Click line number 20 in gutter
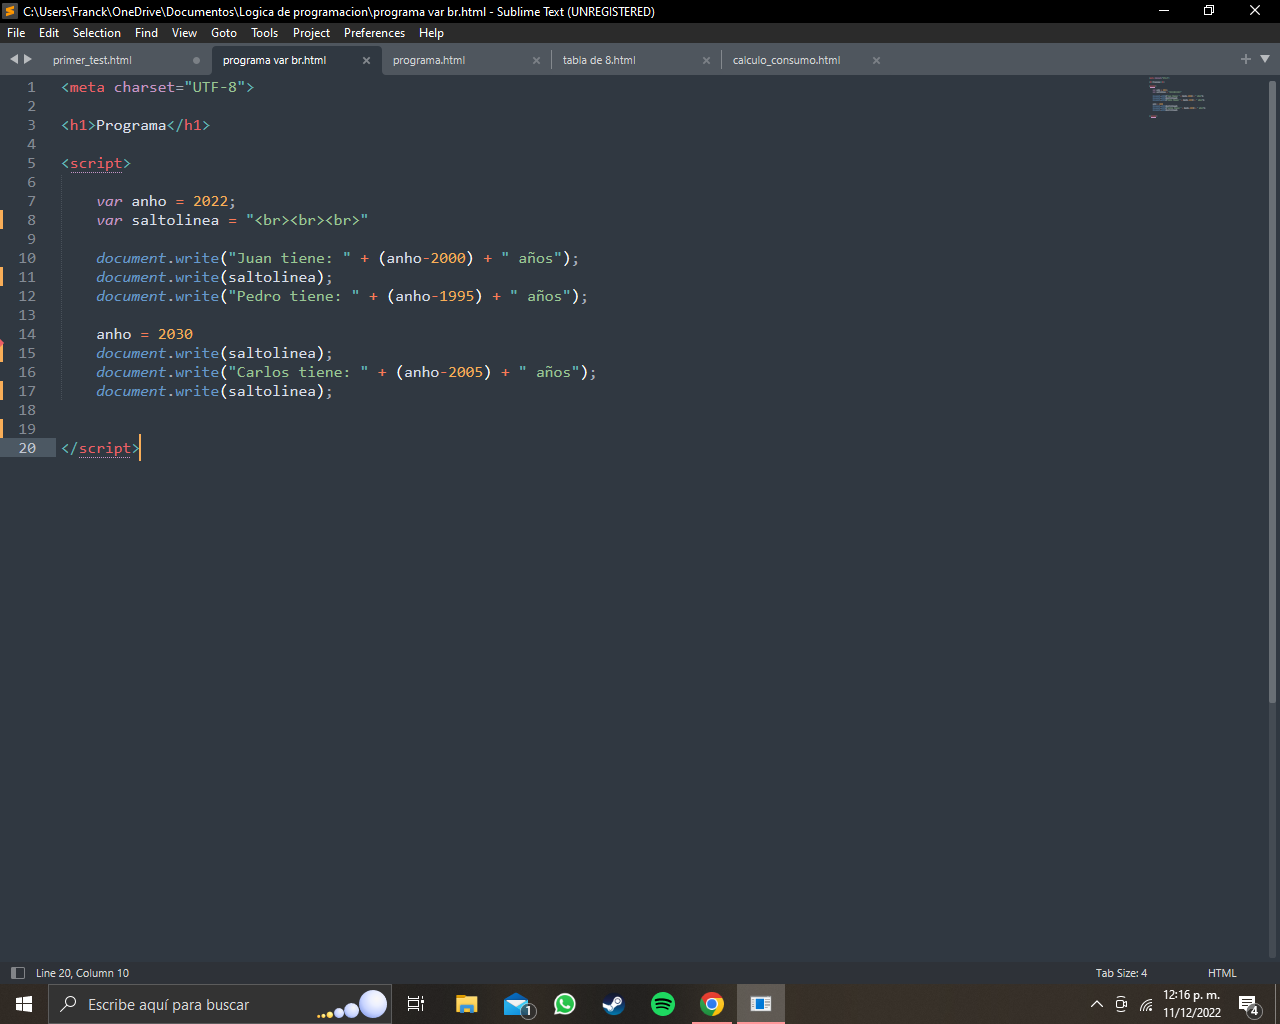This screenshot has height=1024, width=1280. tap(27, 448)
